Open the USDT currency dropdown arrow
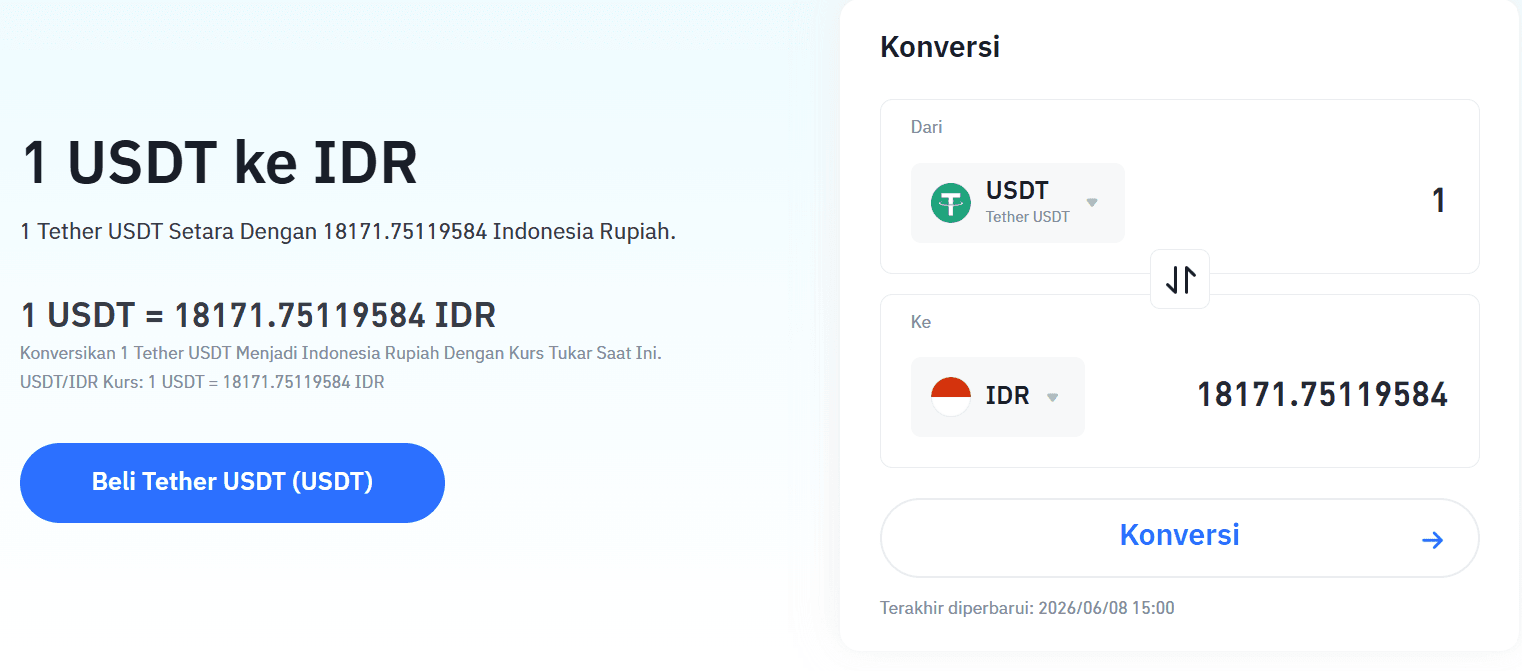The width and height of the screenshot is (1522, 671). coord(1092,202)
